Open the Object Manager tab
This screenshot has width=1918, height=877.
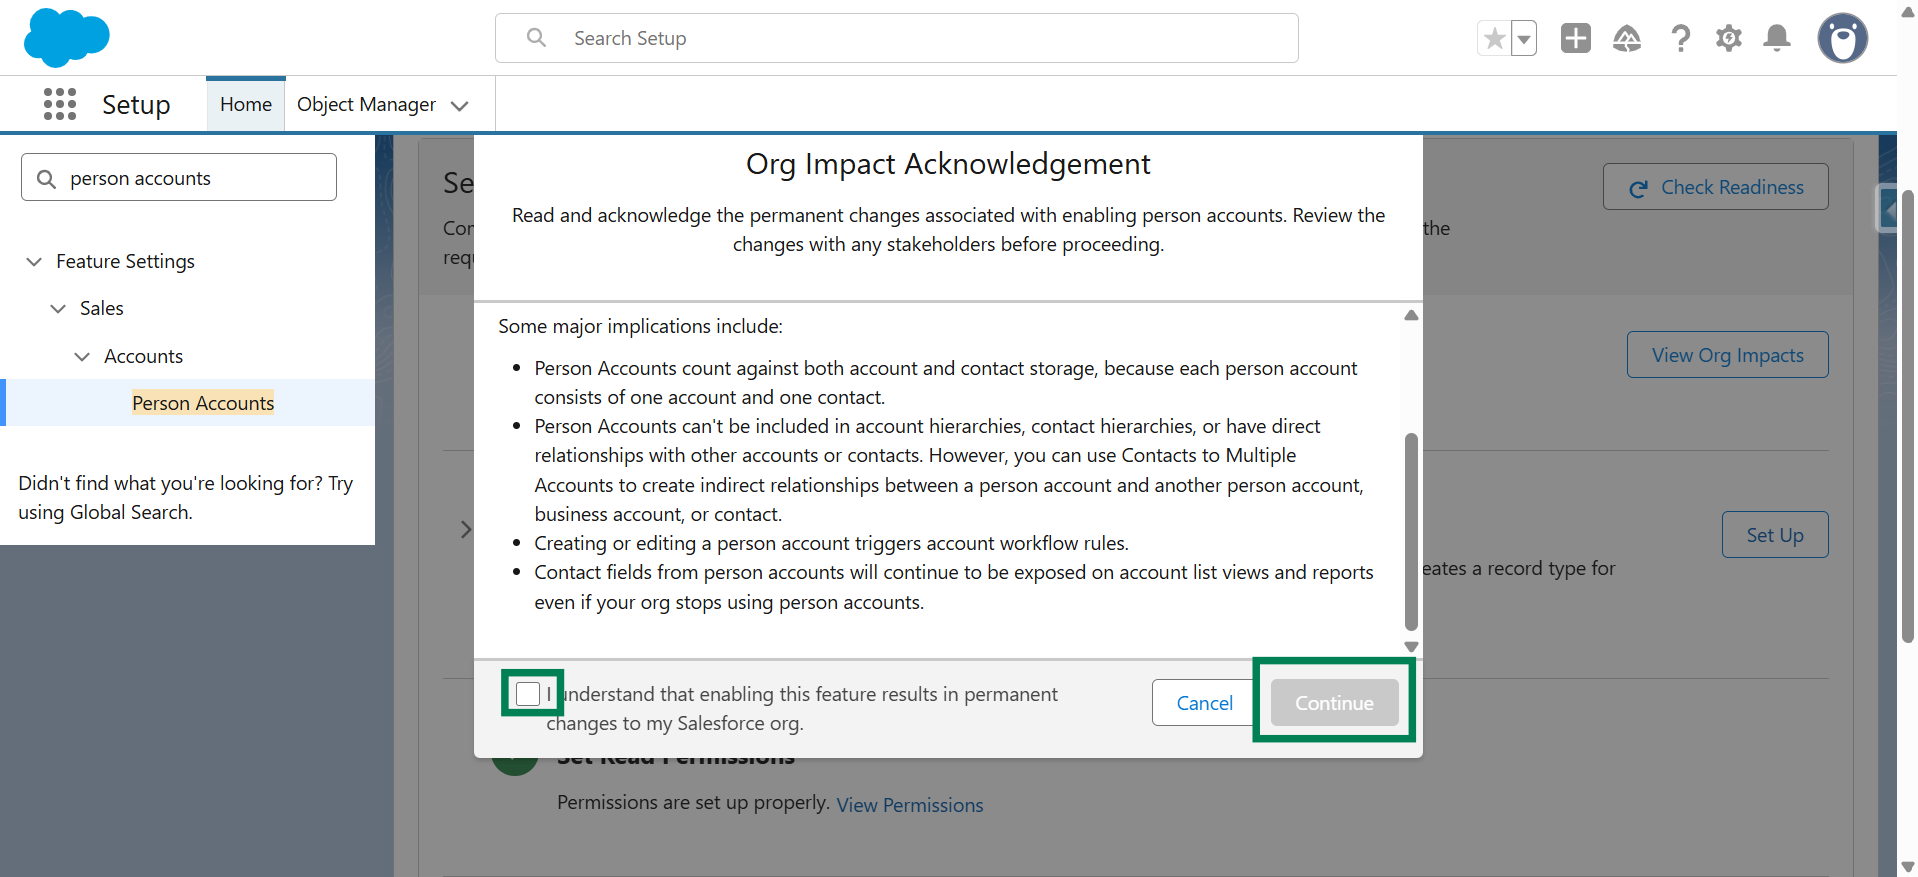(366, 105)
